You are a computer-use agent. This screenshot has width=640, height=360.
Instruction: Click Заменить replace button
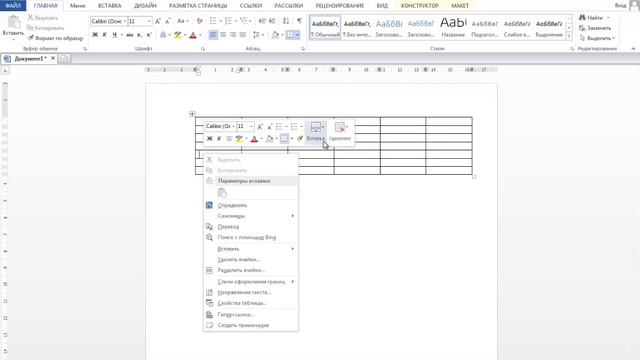tap(595, 28)
